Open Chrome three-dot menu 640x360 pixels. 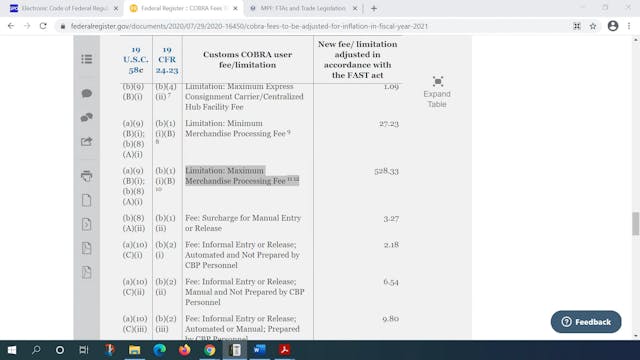pyautogui.click(x=629, y=26)
